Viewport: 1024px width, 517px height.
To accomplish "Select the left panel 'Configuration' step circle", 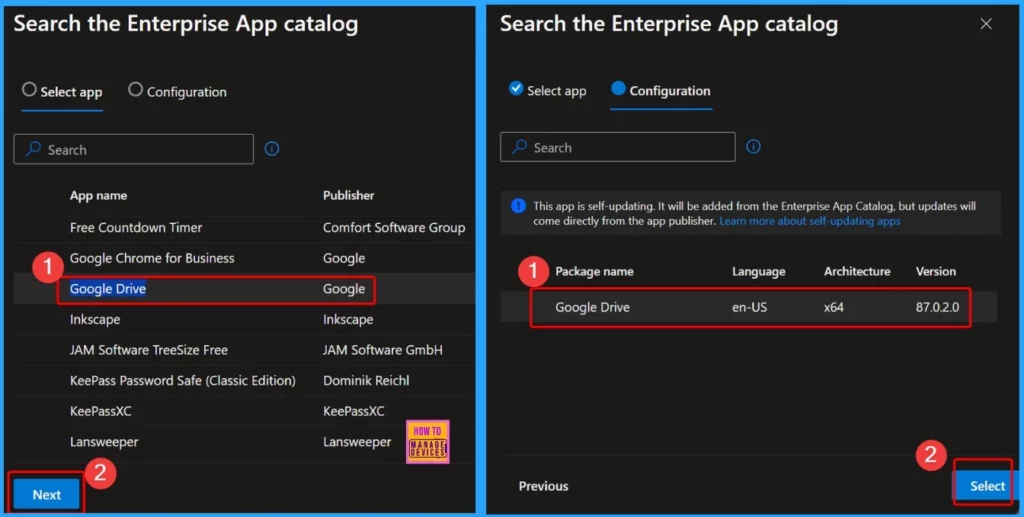I will pos(135,89).
